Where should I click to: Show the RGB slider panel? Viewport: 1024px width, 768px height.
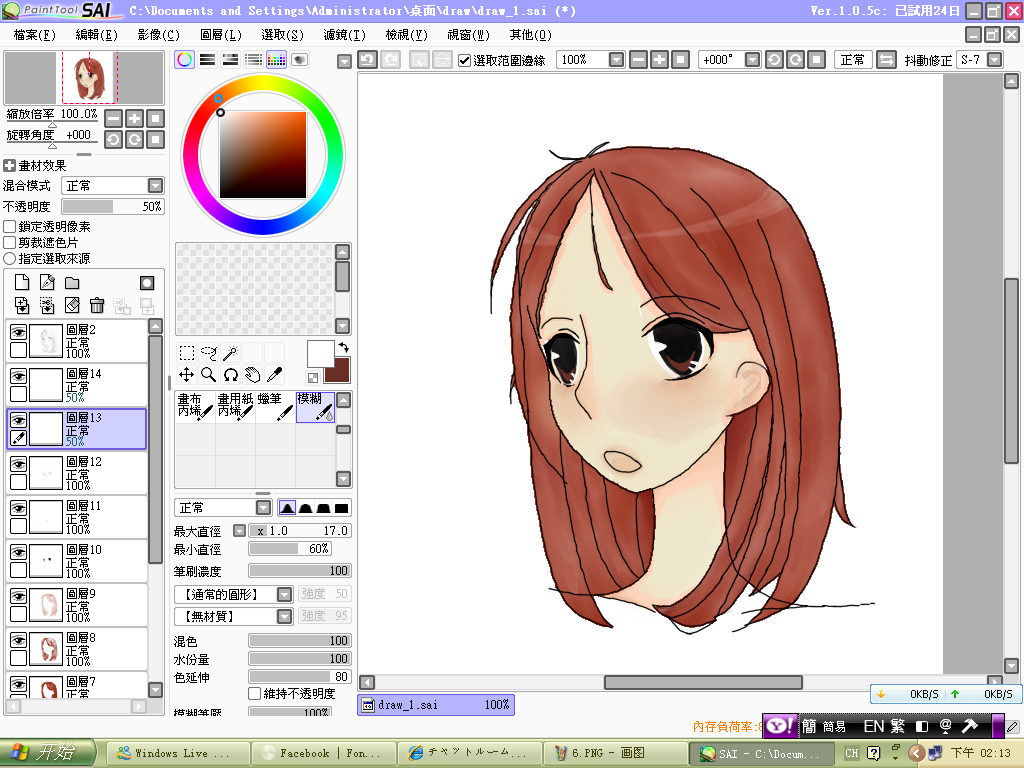coord(208,60)
